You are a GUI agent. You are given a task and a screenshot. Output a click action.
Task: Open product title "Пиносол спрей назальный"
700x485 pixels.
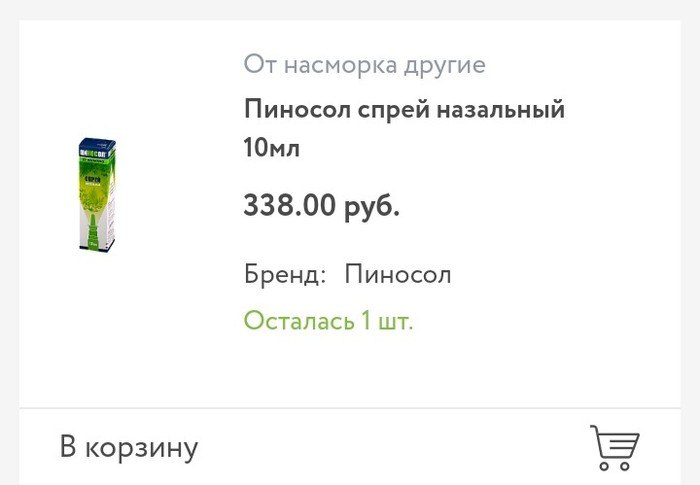[x=404, y=110]
